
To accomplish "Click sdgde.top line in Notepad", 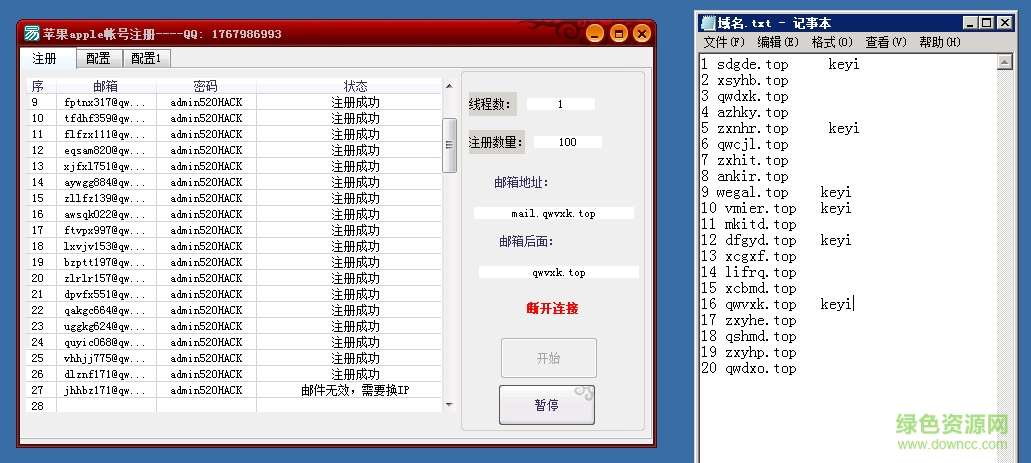I will (780, 64).
